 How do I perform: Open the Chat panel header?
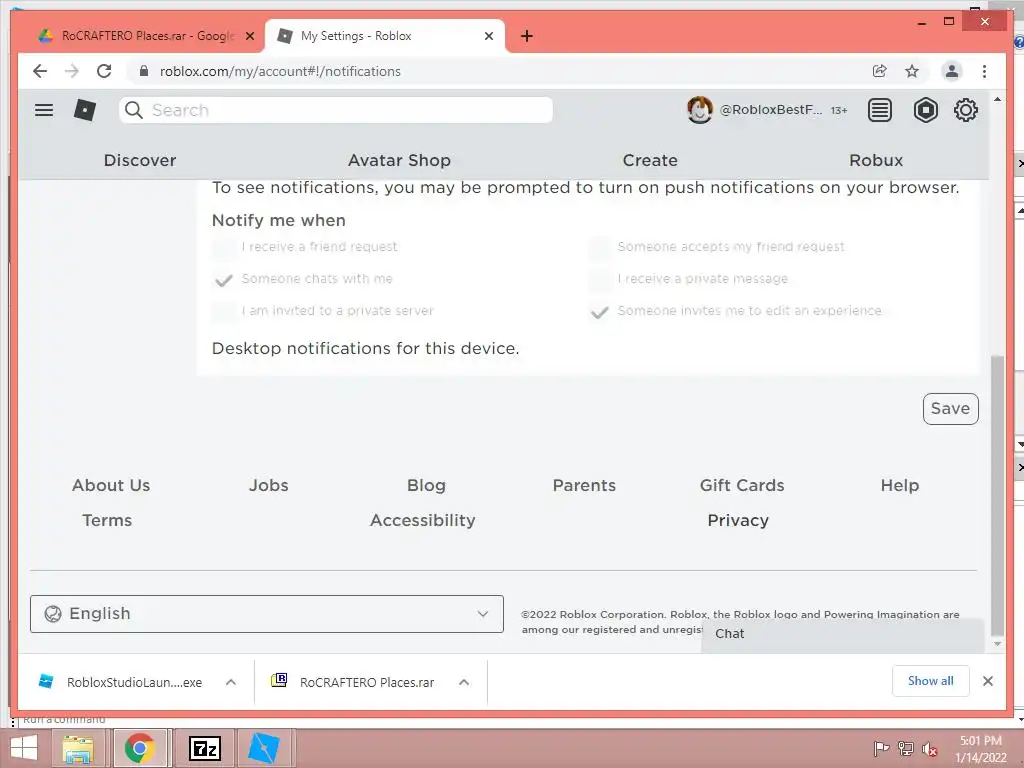842,633
